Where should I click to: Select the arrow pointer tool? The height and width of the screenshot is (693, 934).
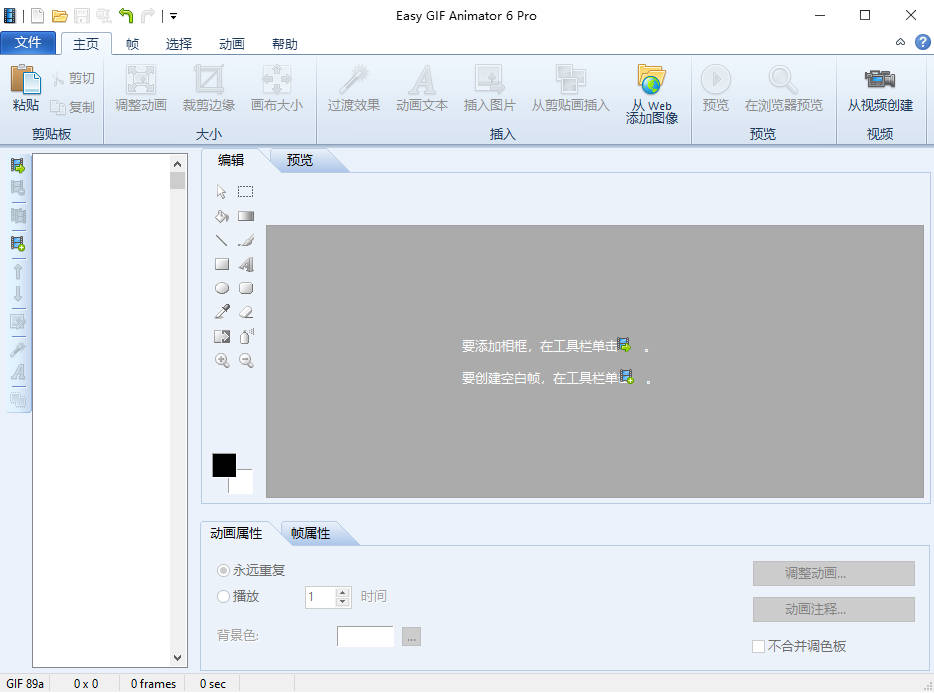222,192
